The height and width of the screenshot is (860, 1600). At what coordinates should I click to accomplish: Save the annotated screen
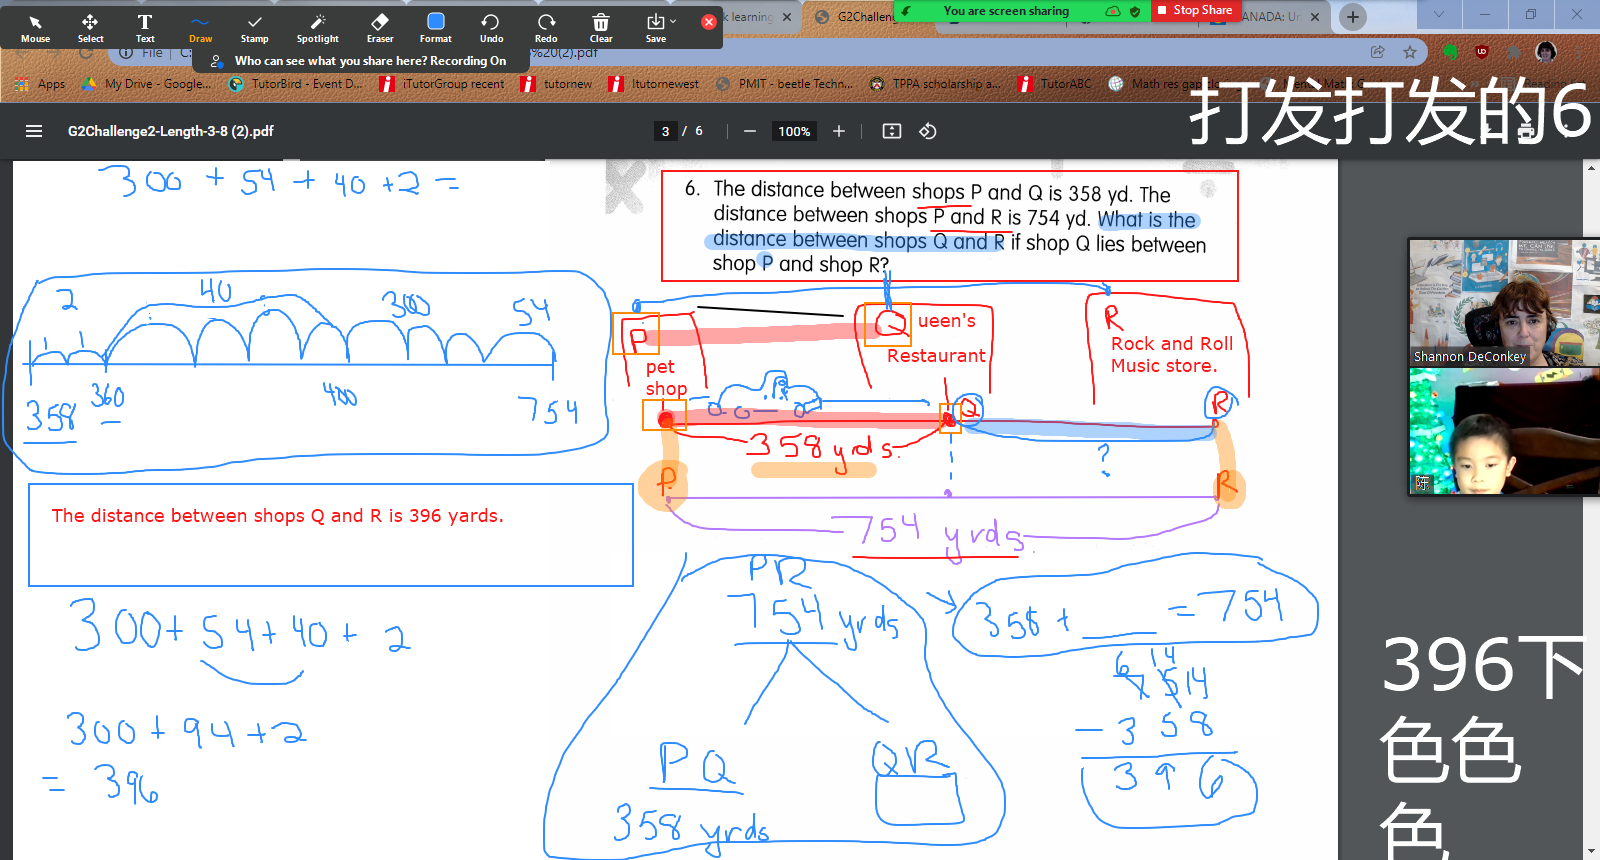point(655,28)
